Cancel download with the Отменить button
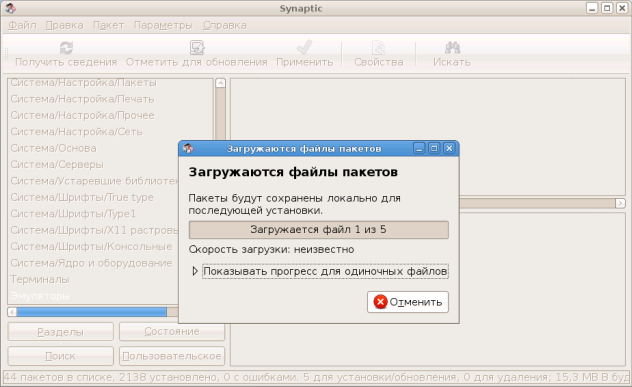The image size is (632, 387). tap(407, 302)
